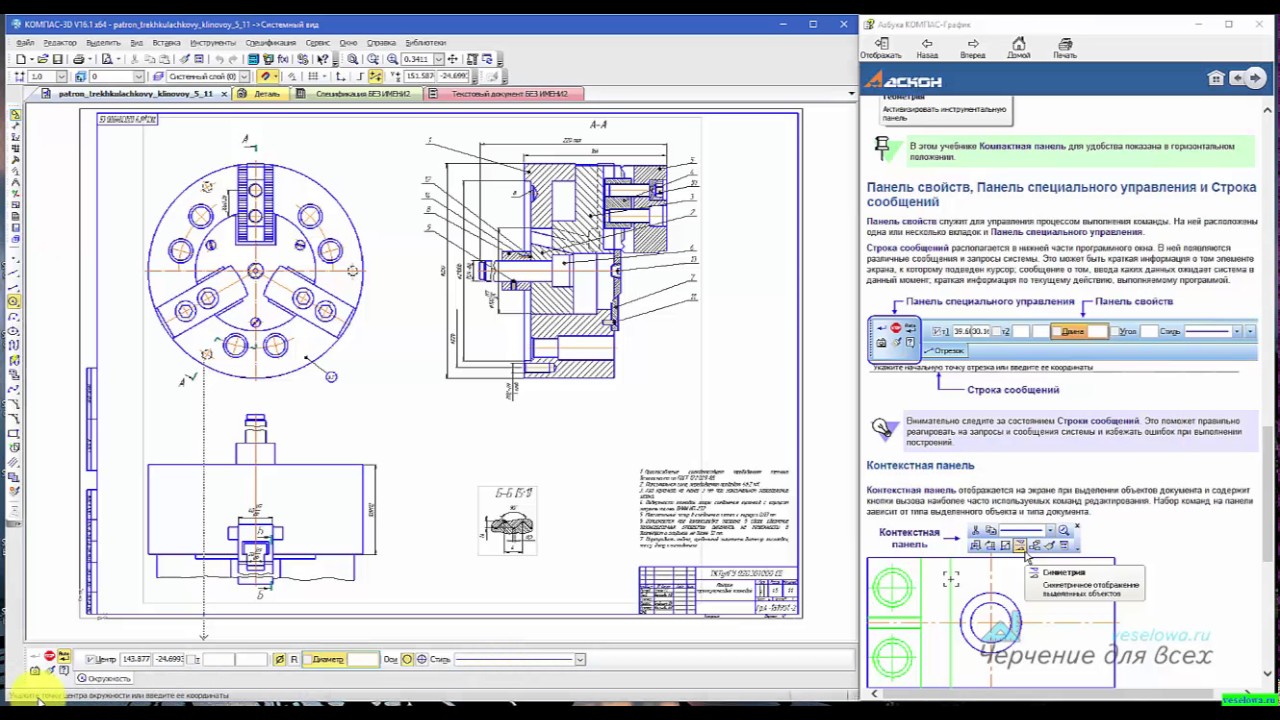Open Библиотеки menu

(x=425, y=43)
